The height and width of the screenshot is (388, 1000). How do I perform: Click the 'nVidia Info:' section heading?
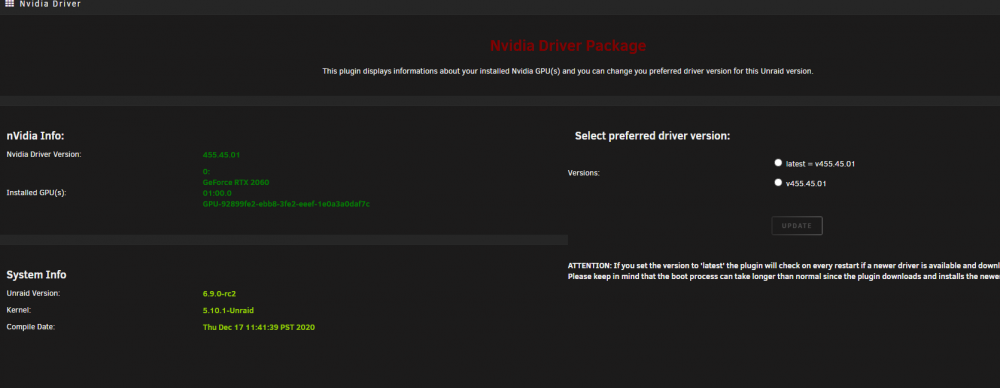click(x=36, y=136)
